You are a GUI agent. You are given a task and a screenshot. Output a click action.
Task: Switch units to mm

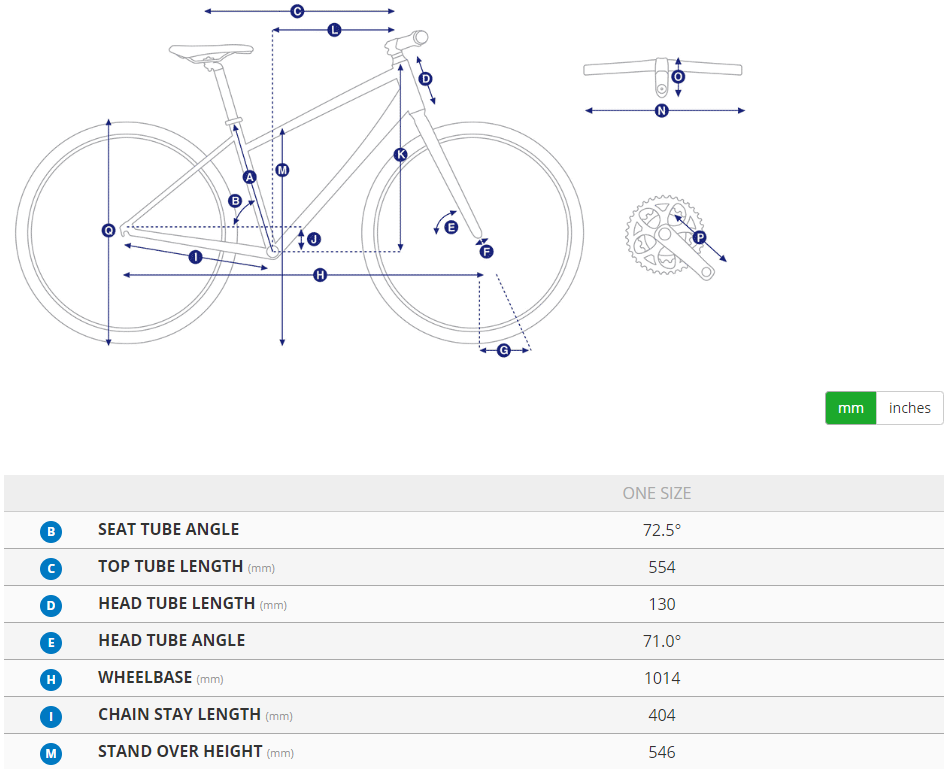(x=851, y=408)
